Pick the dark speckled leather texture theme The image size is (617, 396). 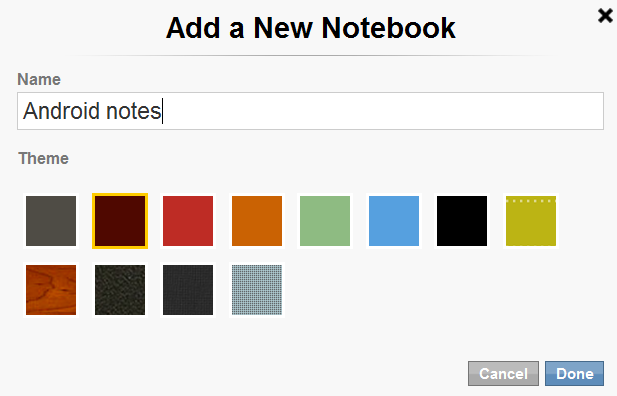[x=120, y=290]
